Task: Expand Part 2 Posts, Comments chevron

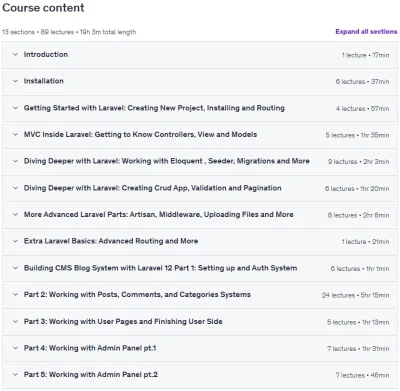Action: click(x=15, y=295)
